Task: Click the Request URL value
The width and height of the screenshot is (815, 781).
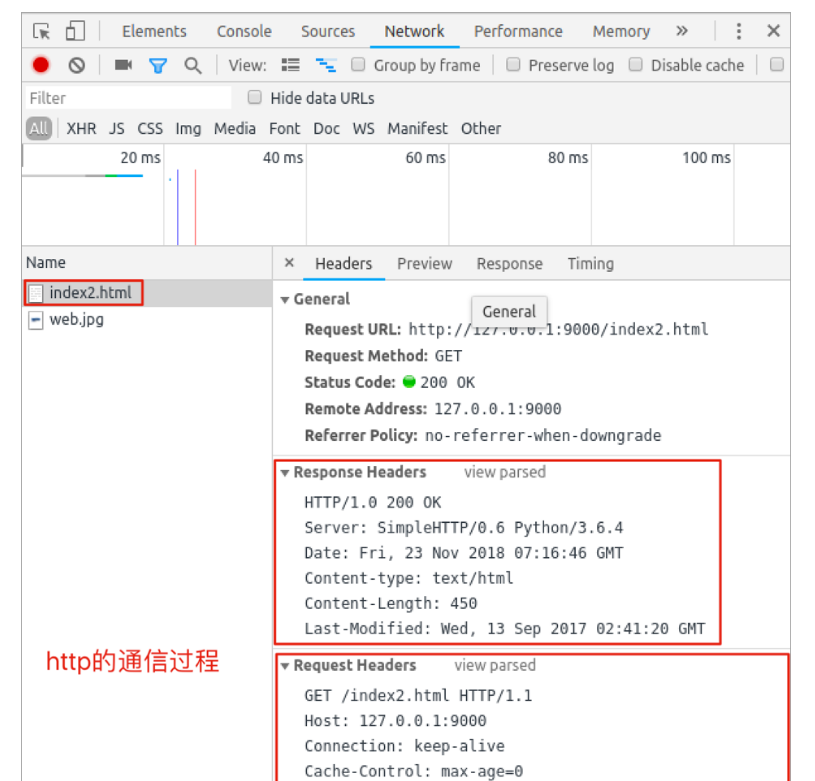Action: pos(558,329)
